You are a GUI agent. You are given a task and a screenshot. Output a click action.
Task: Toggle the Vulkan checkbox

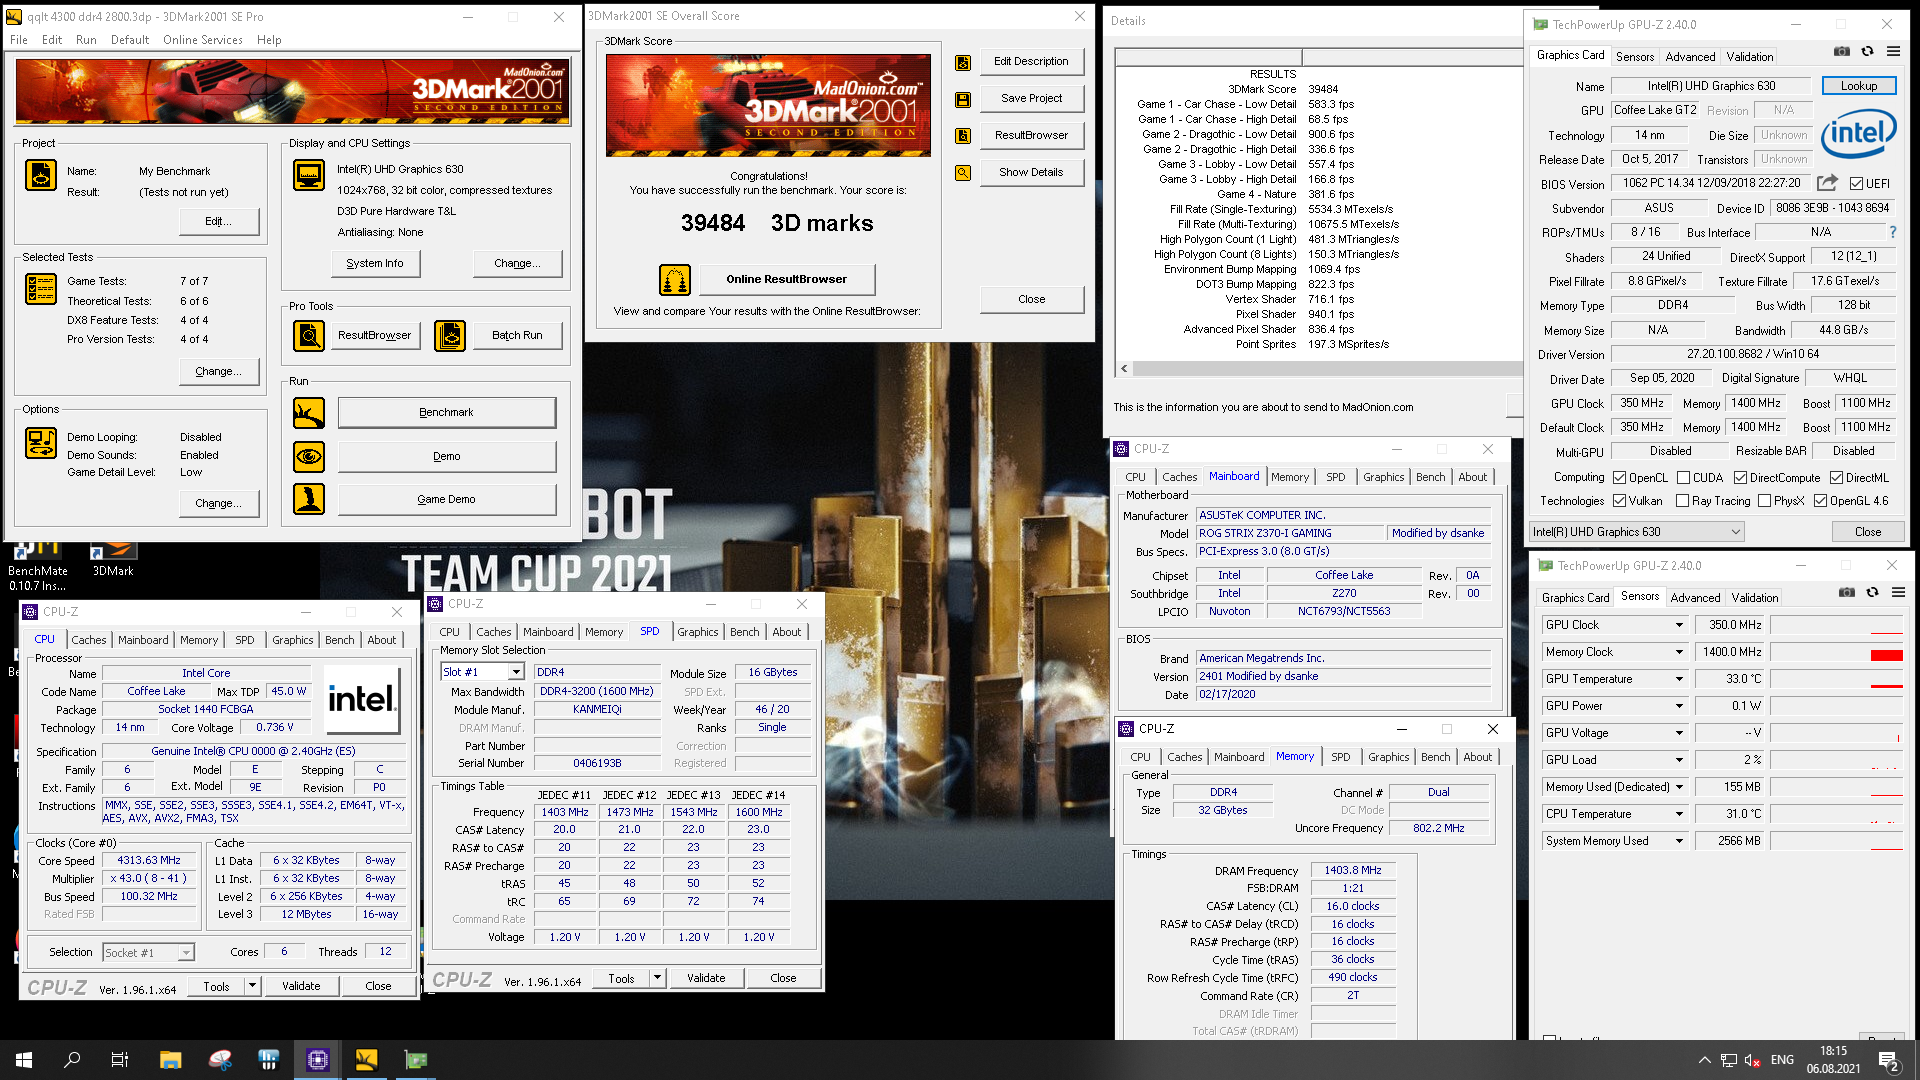[x=1619, y=501]
